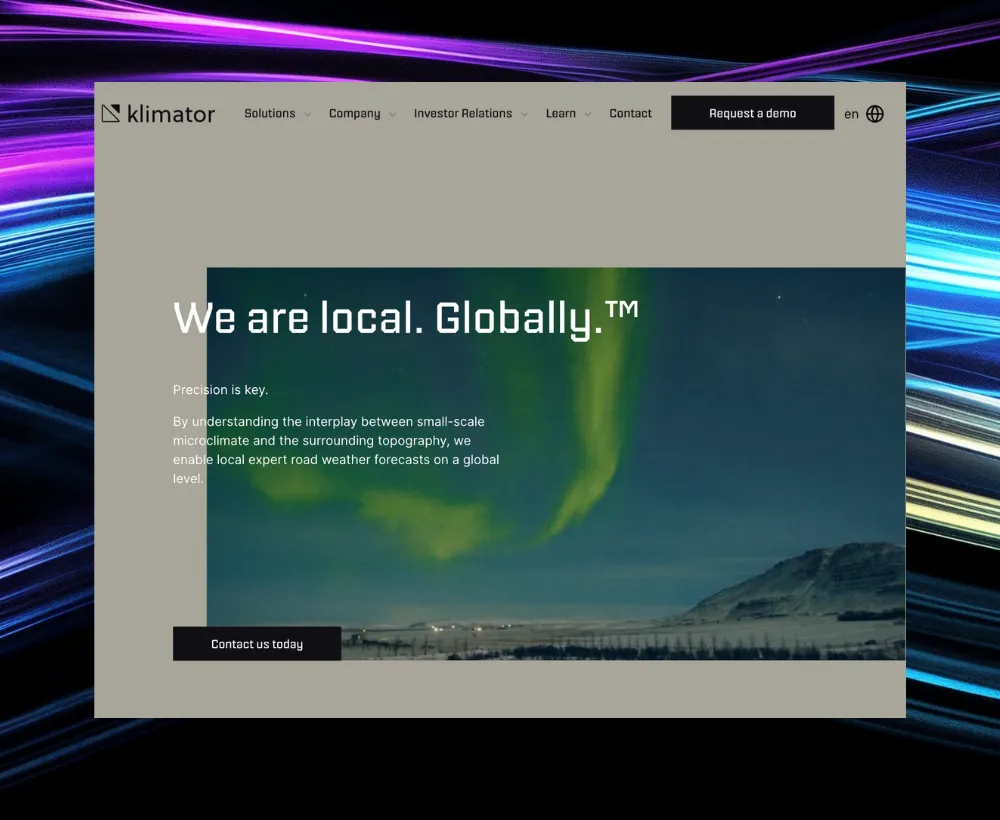Click the 'Precision is key.' text

coord(220,390)
